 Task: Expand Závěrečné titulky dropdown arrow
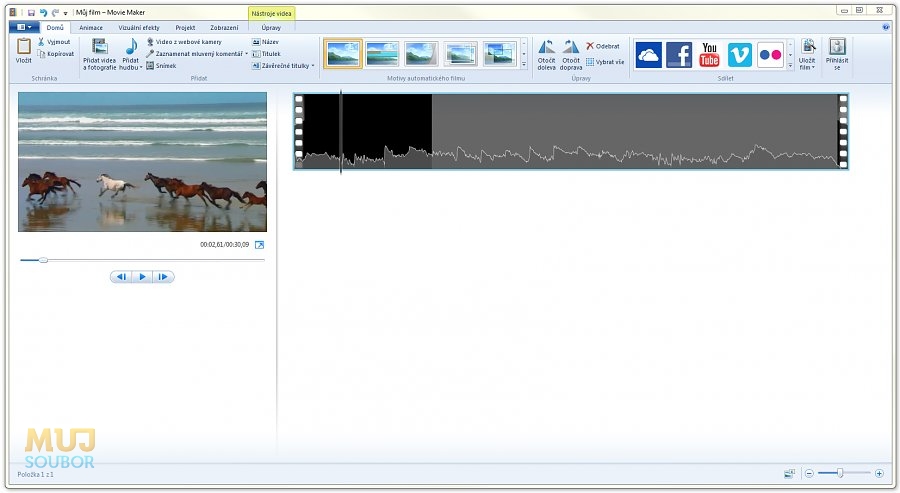pyautogui.click(x=313, y=66)
